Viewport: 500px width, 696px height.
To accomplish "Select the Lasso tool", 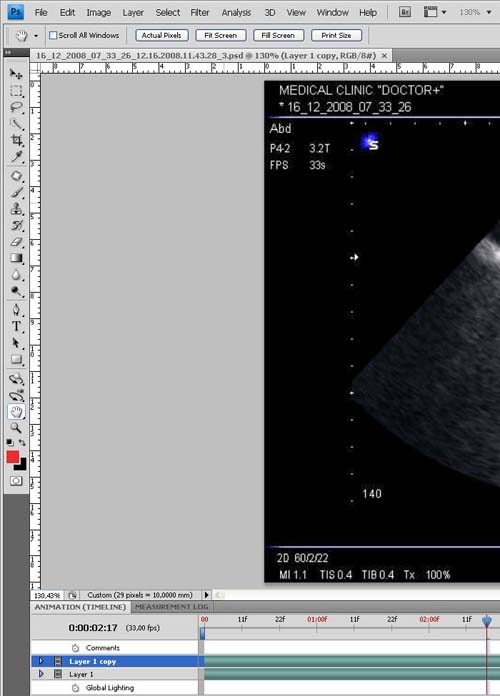I will (x=16, y=107).
